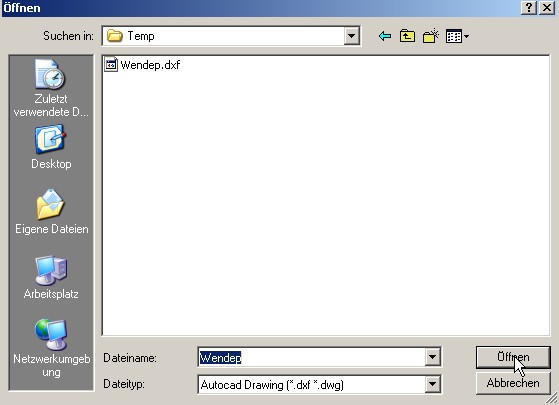Screen dimensions: 559x405
Task: Click the Temp folder icon in combo box
Action: (x=114, y=36)
